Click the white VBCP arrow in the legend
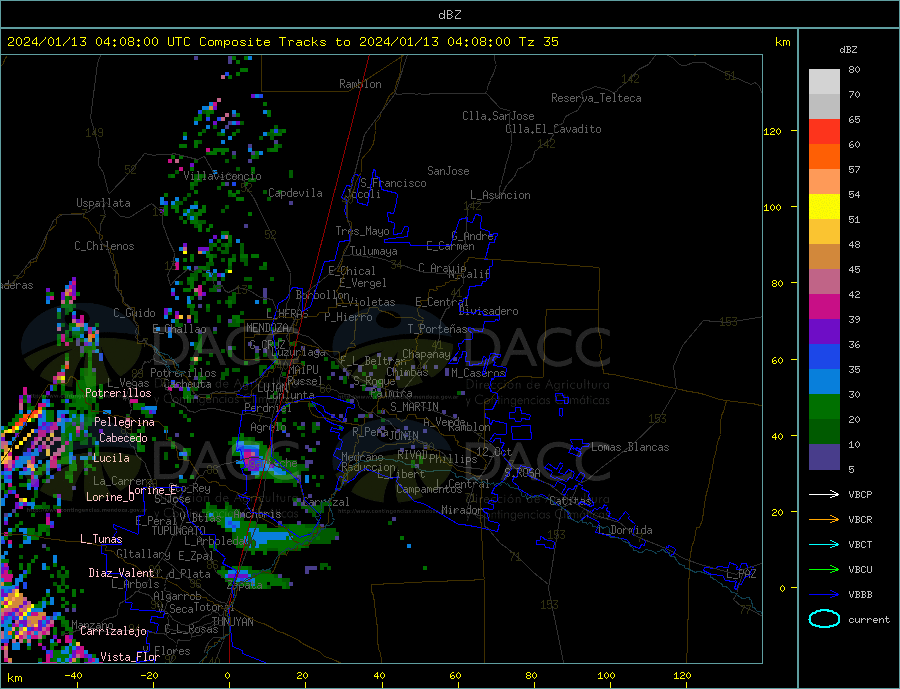The height and width of the screenshot is (689, 900). pos(824,494)
